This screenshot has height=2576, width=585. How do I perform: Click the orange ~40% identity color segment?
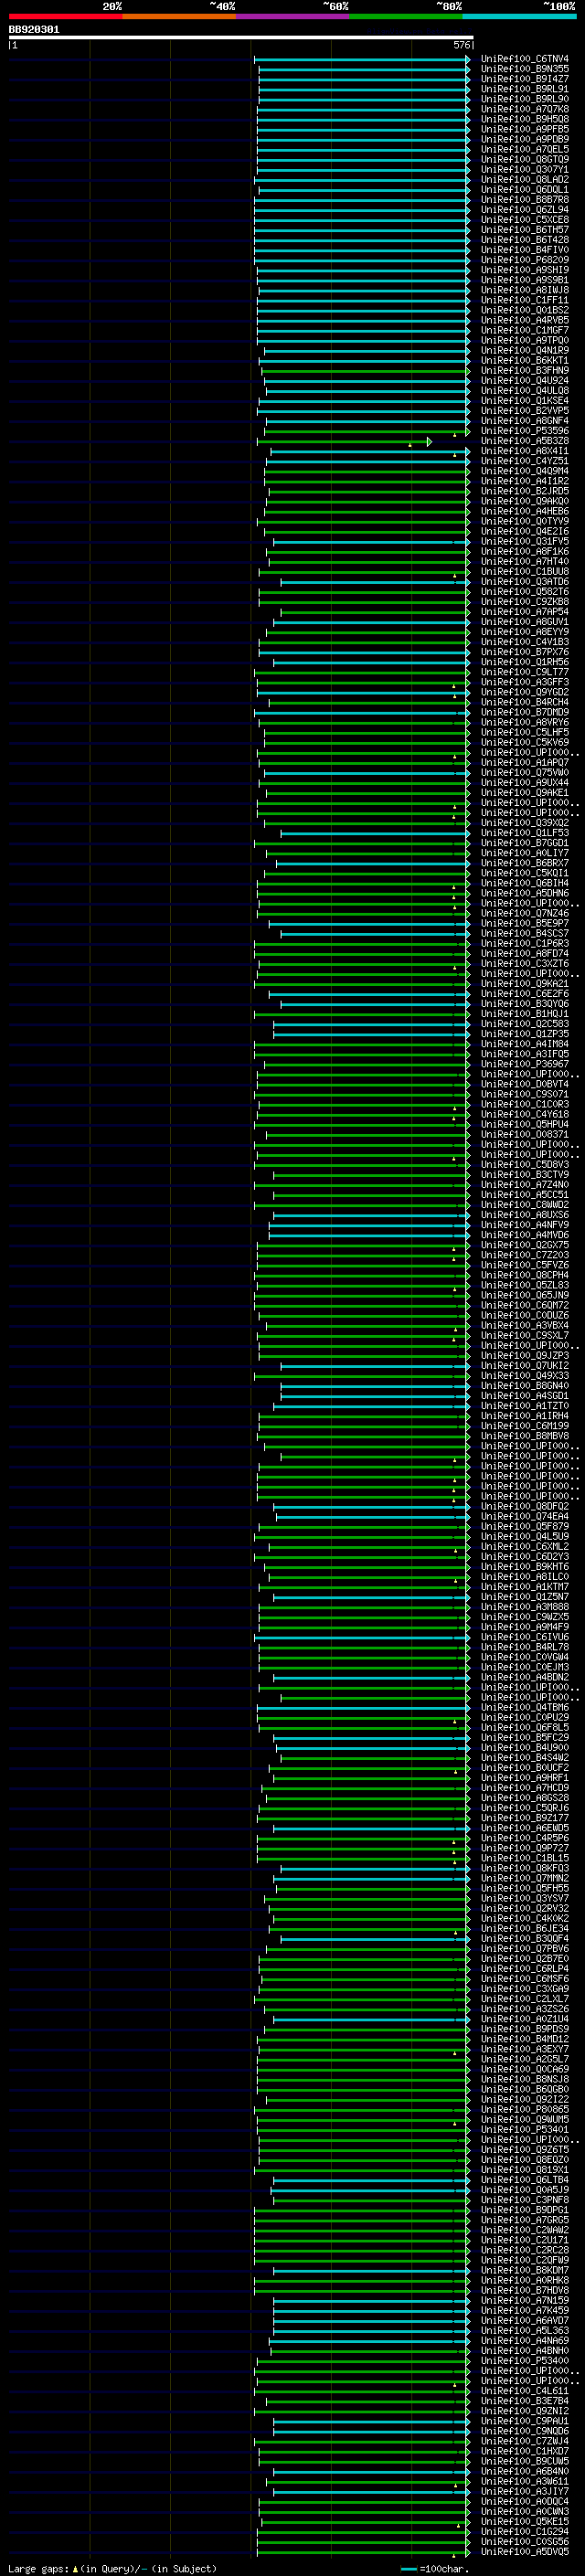click(179, 17)
